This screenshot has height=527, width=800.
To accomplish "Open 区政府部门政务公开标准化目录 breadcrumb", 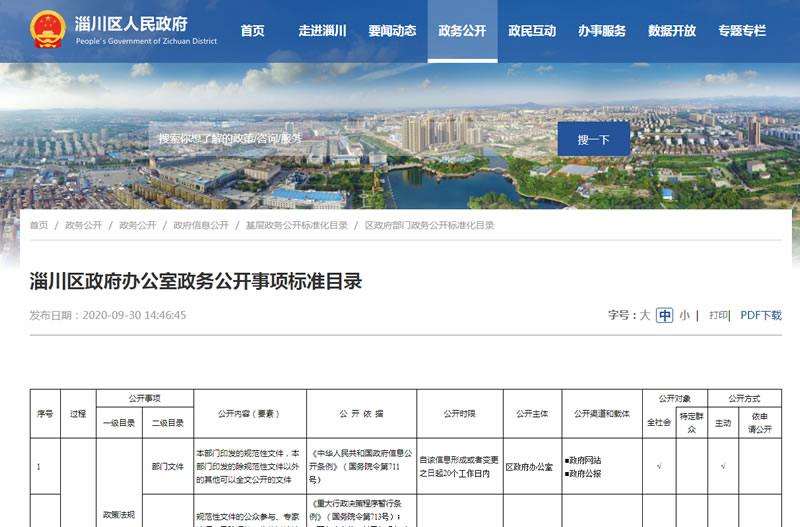I will point(429,226).
